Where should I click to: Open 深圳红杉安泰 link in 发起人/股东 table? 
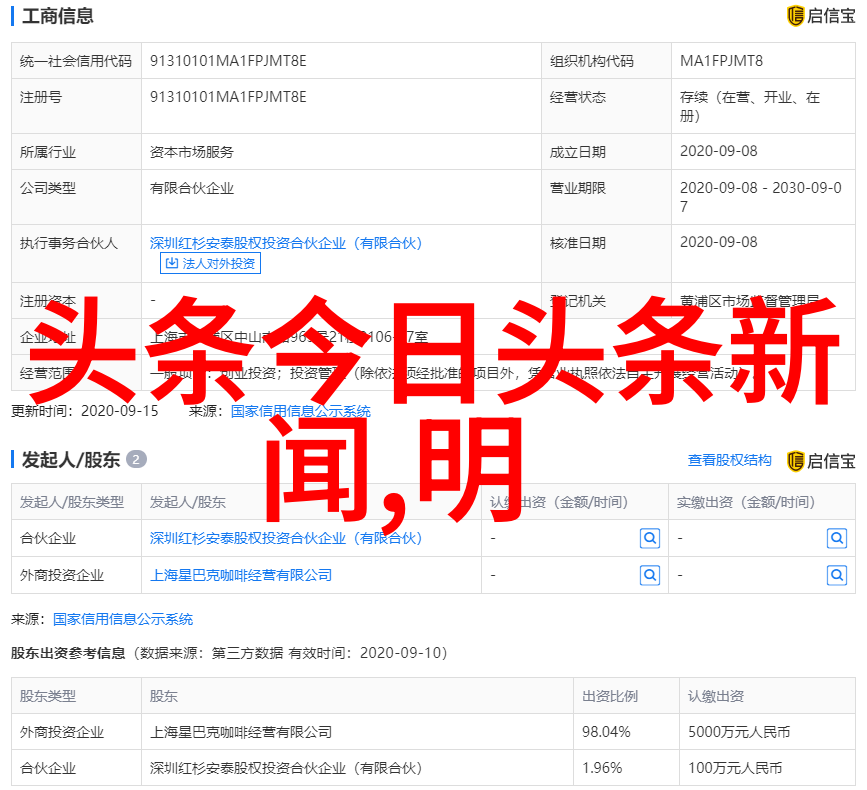pyautogui.click(x=286, y=538)
